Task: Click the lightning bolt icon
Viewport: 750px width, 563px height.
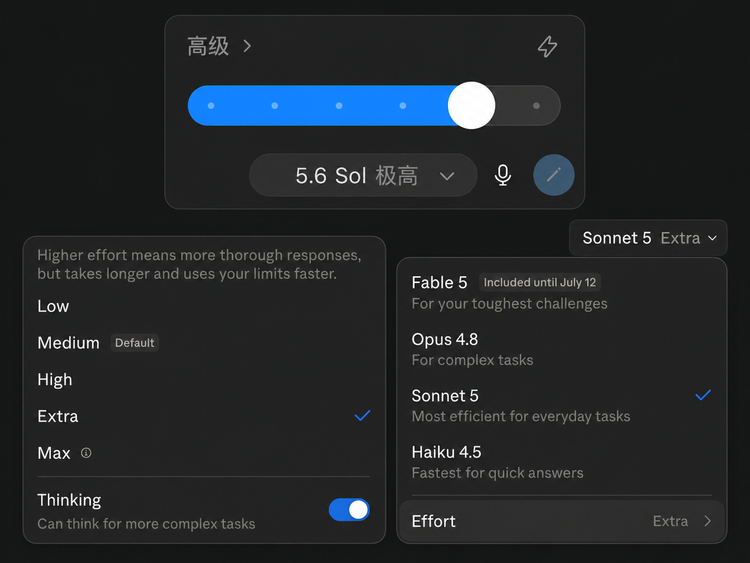Action: coord(547,46)
